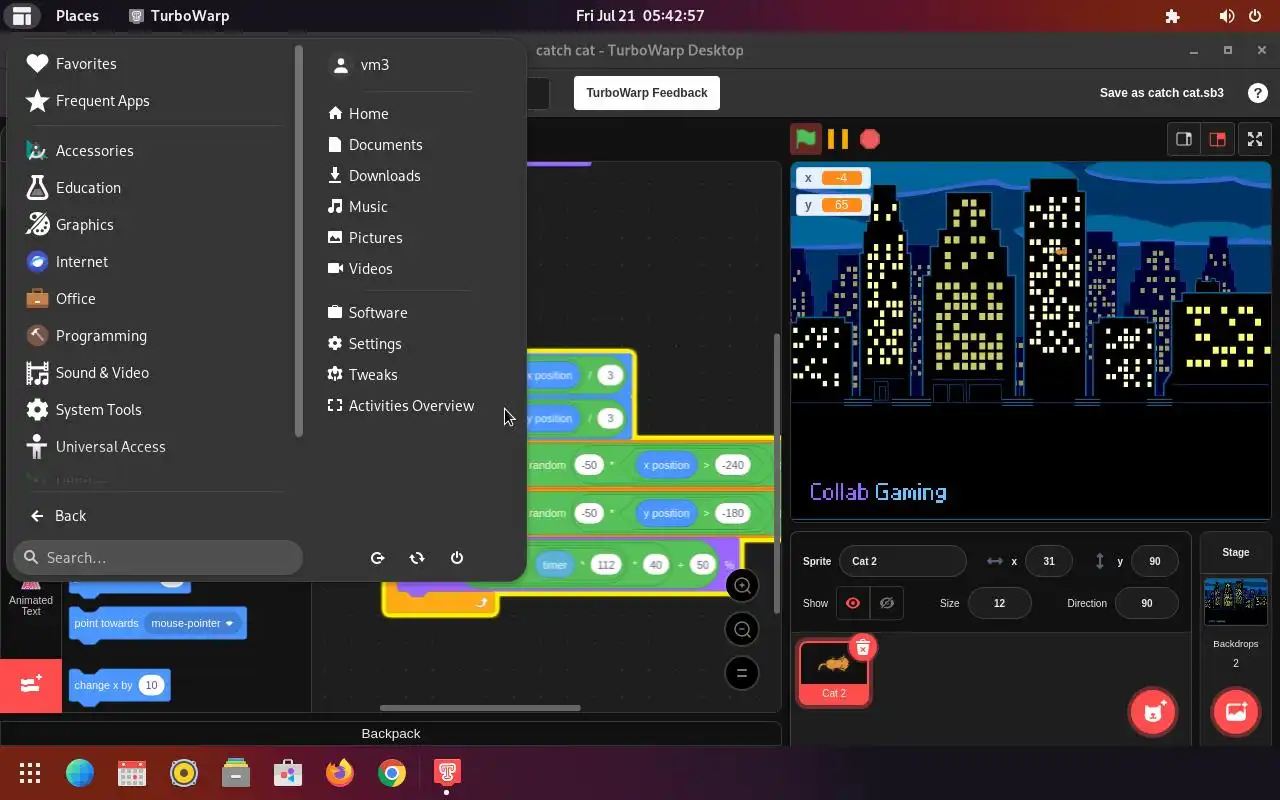The height and width of the screenshot is (800, 1280).
Task: Show the sprite with eye icon
Action: point(853,603)
